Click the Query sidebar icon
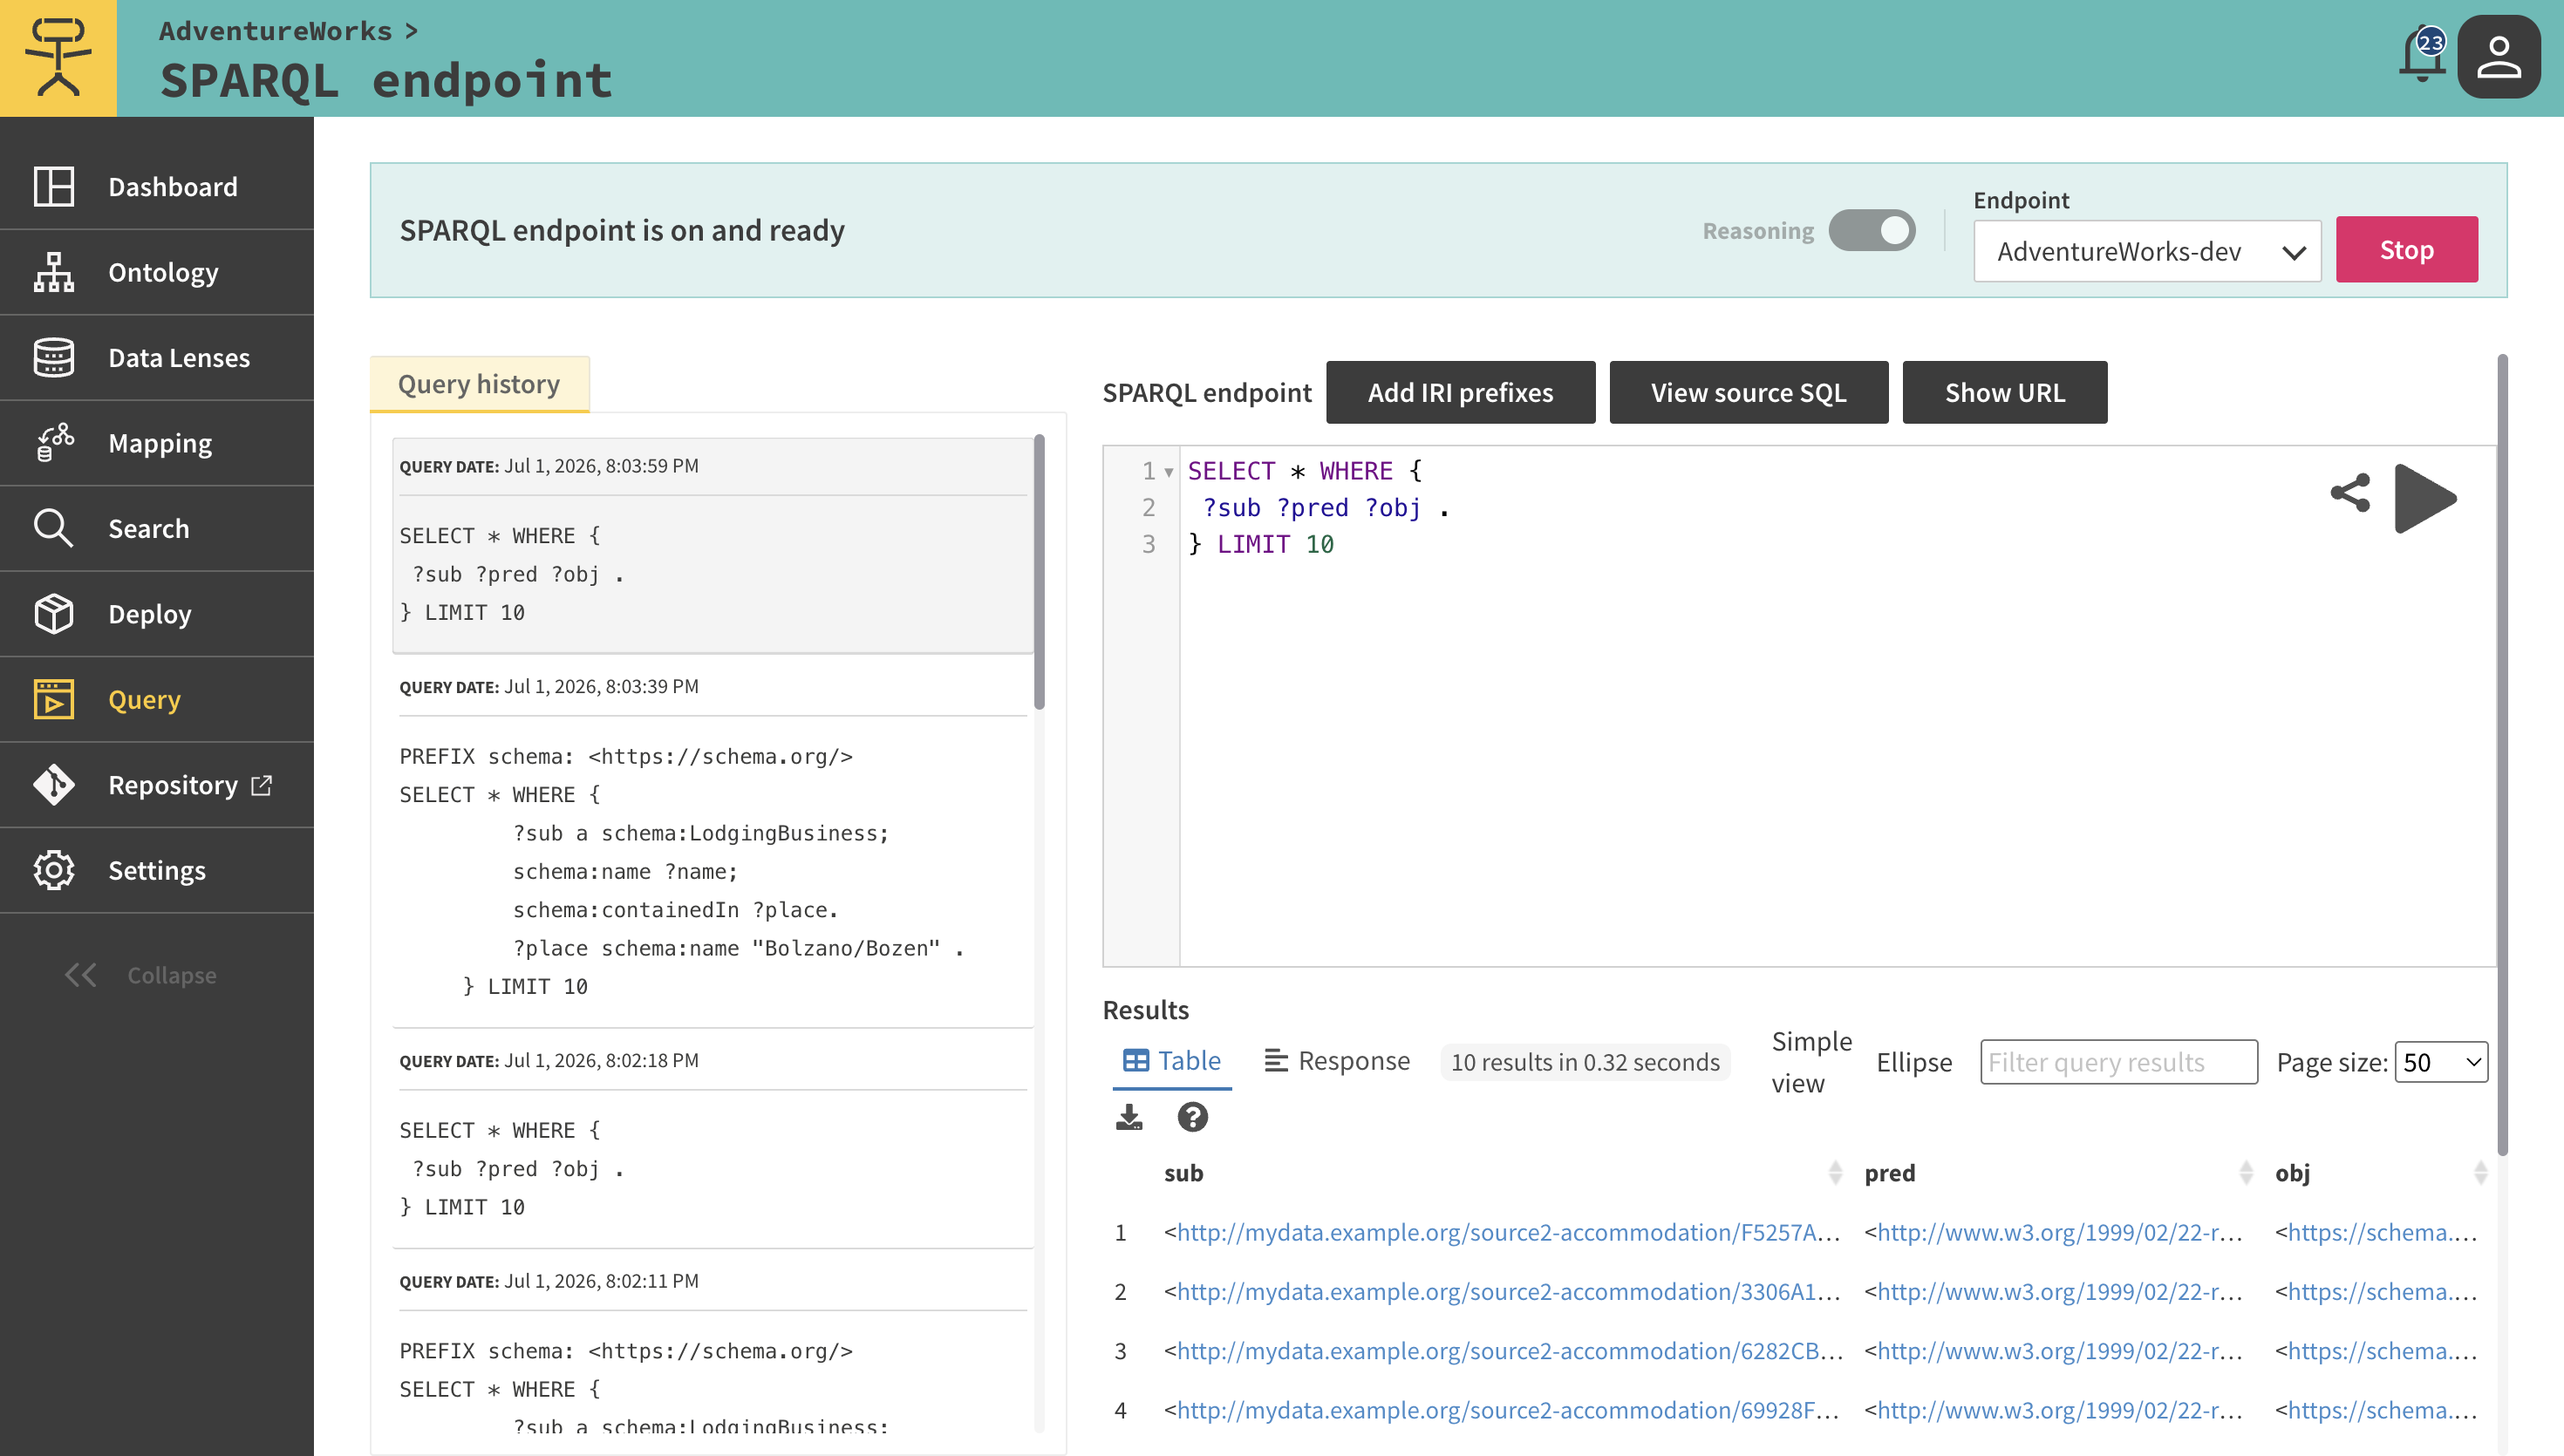2564x1456 pixels. coord(54,699)
